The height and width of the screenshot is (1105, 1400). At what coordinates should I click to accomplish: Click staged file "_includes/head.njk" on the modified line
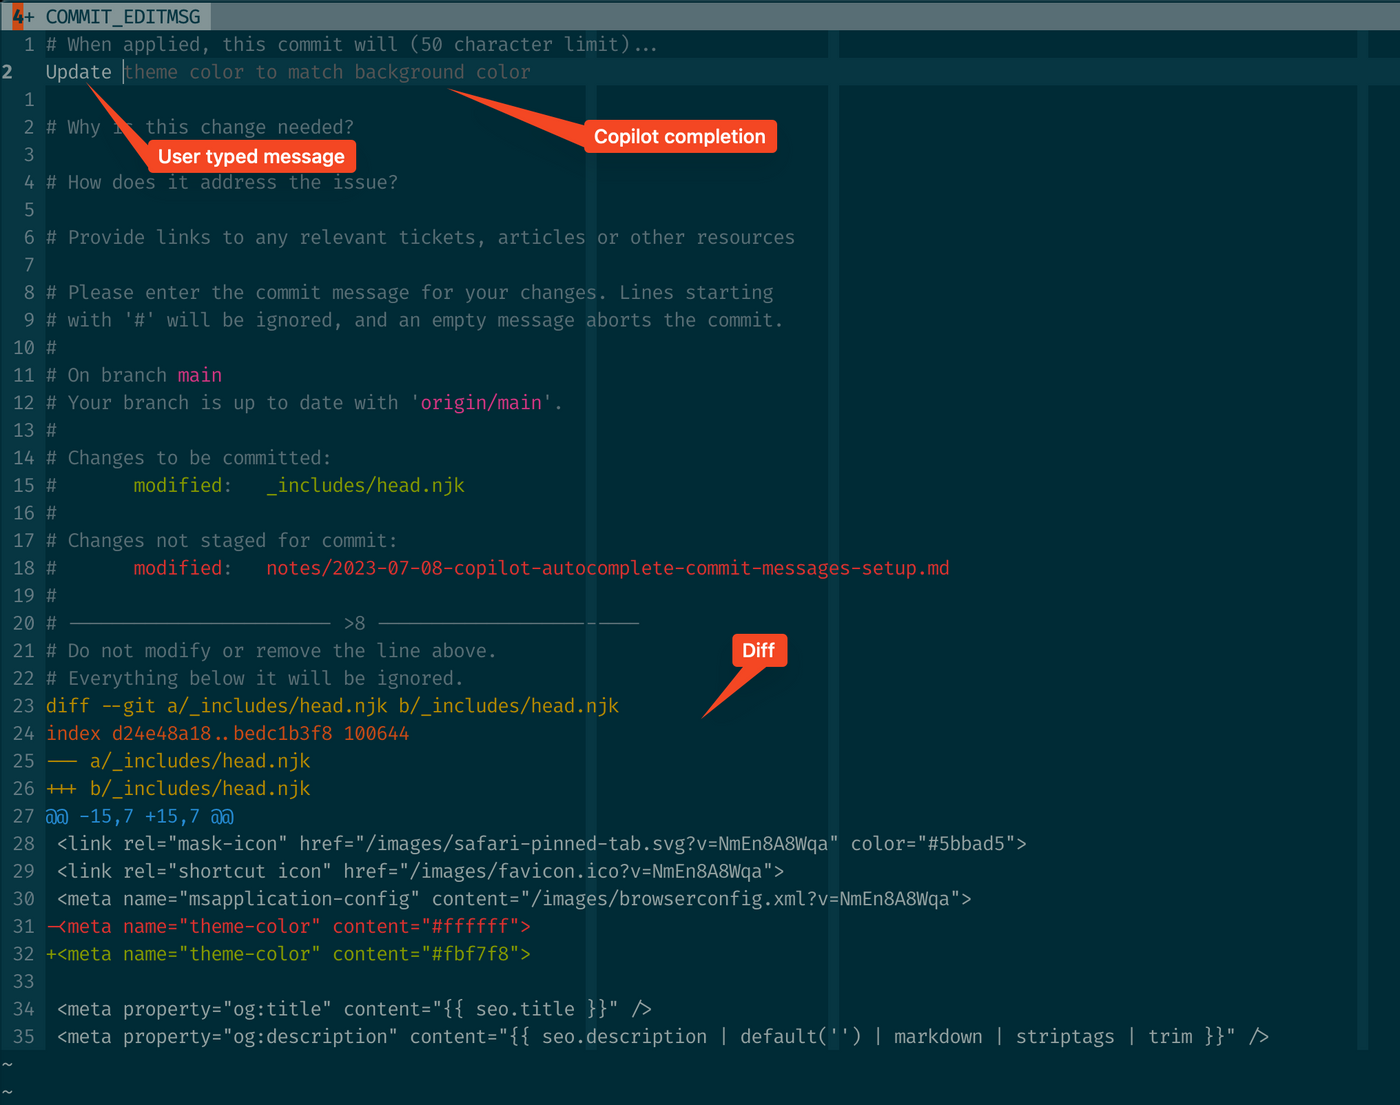point(365,485)
